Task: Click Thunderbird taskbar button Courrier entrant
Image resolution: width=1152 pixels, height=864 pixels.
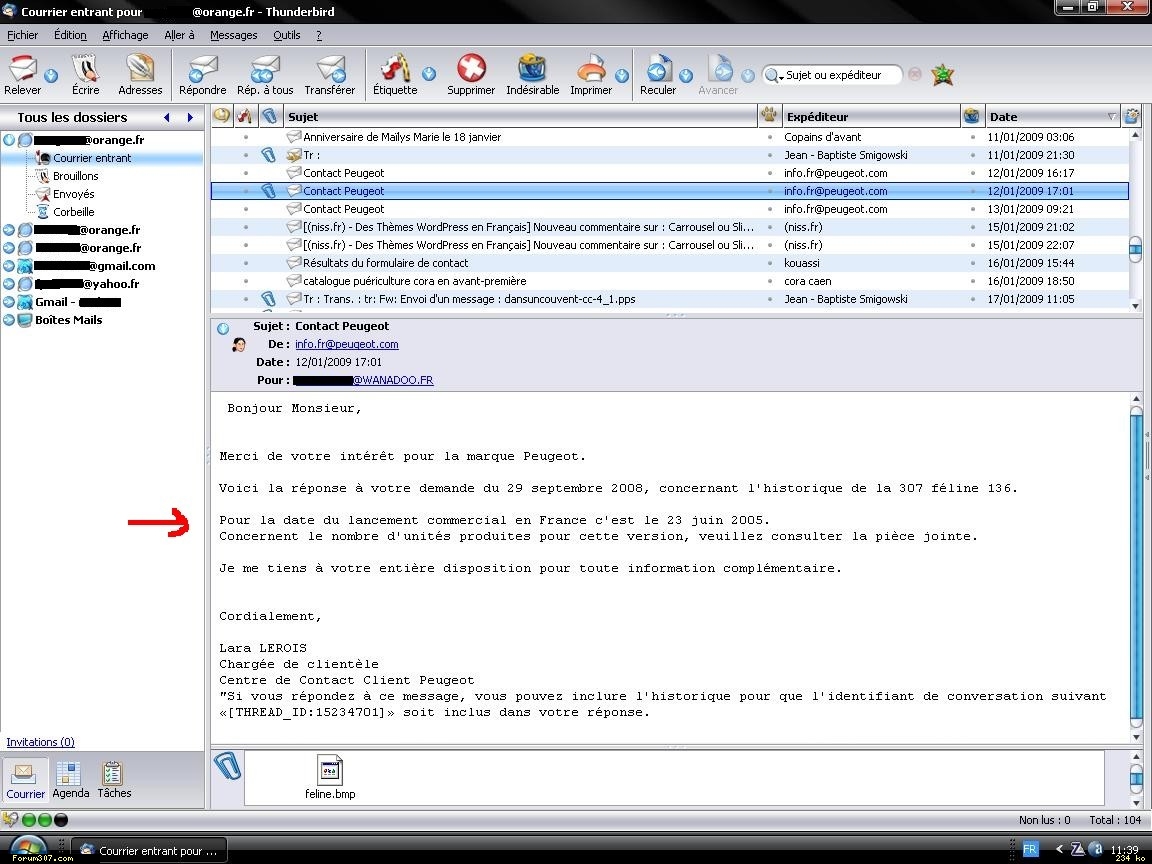Action: (149, 850)
